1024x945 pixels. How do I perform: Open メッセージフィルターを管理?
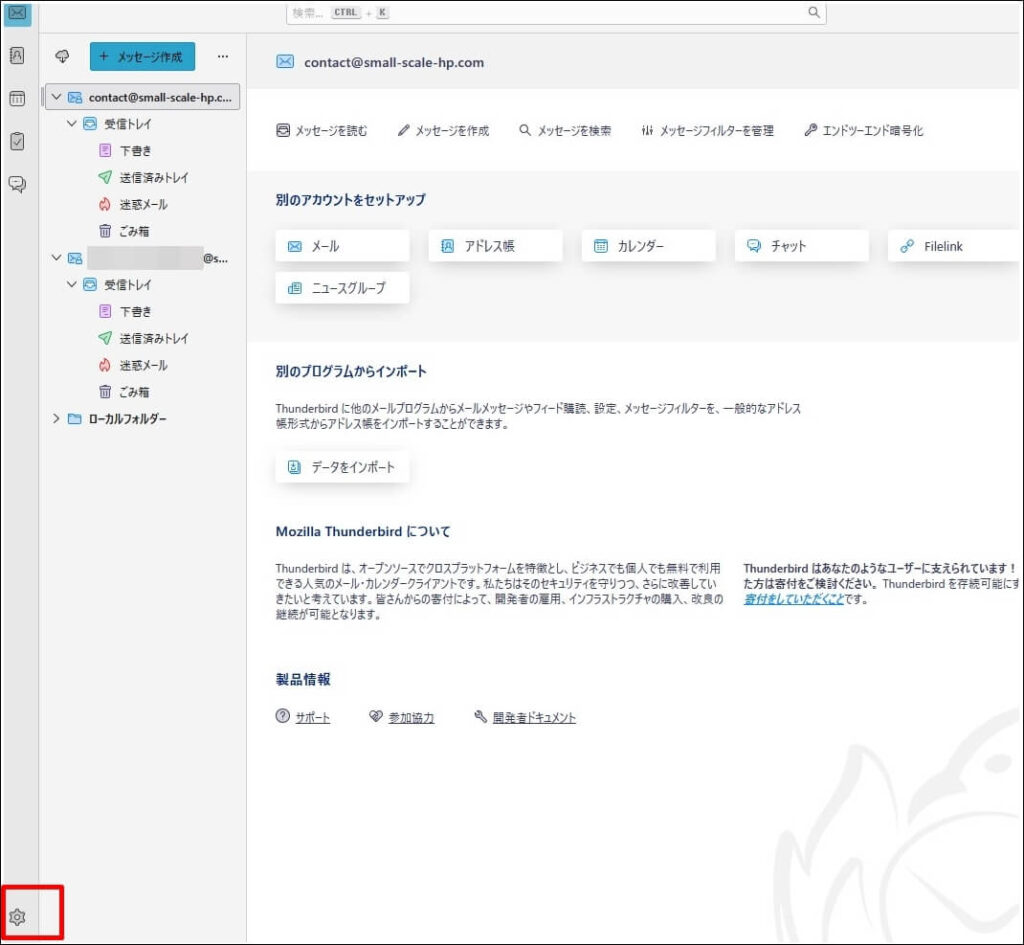(x=707, y=131)
